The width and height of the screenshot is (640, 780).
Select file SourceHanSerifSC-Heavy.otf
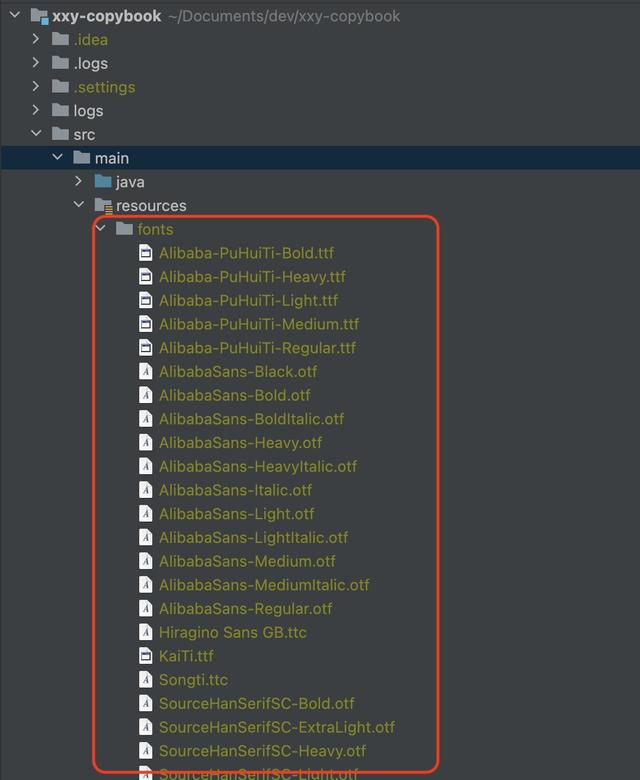[263, 751]
